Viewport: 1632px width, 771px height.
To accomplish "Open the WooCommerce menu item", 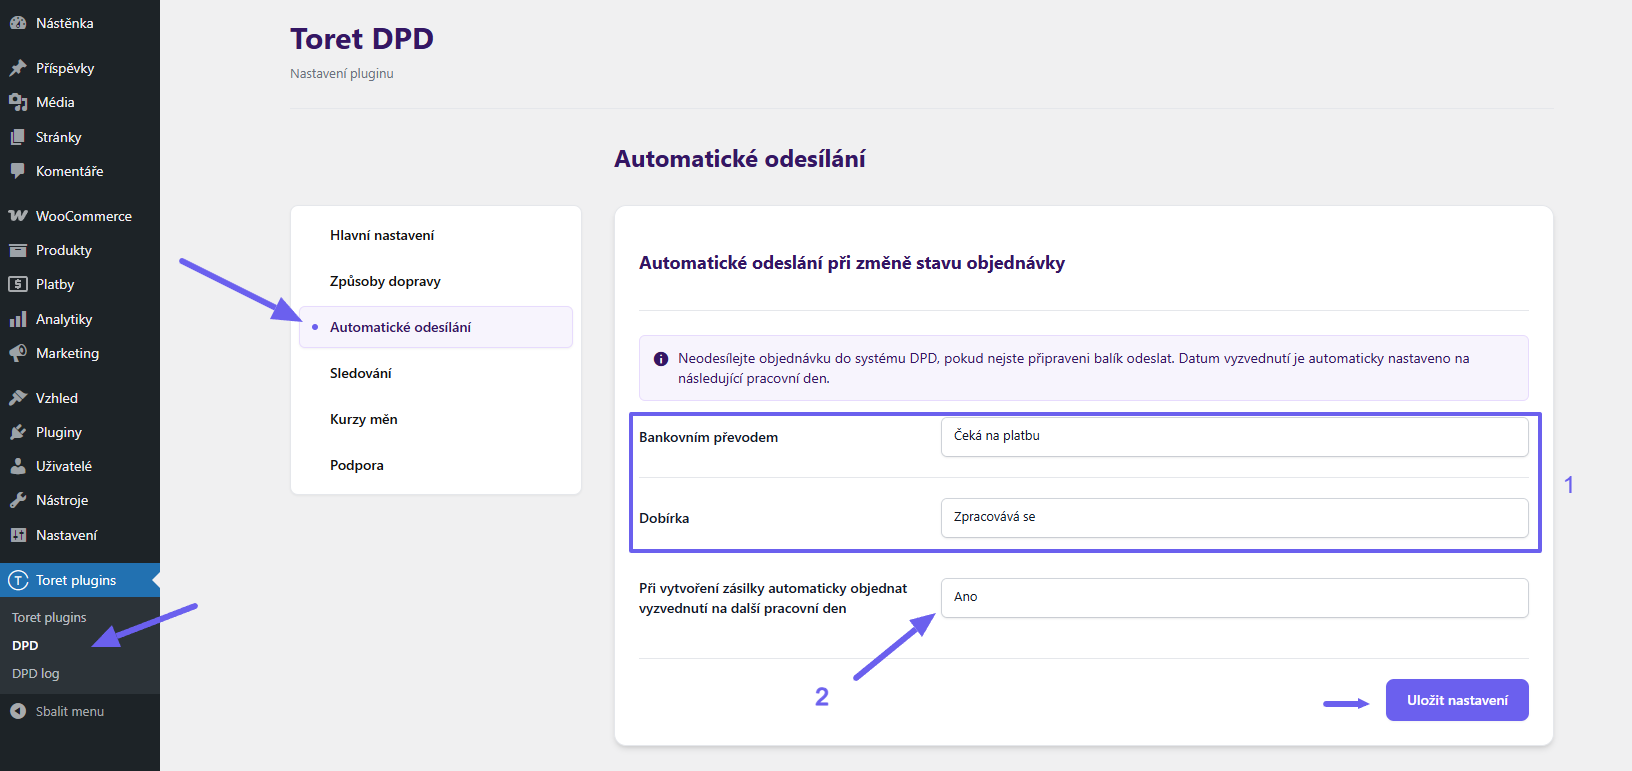I will (80, 216).
